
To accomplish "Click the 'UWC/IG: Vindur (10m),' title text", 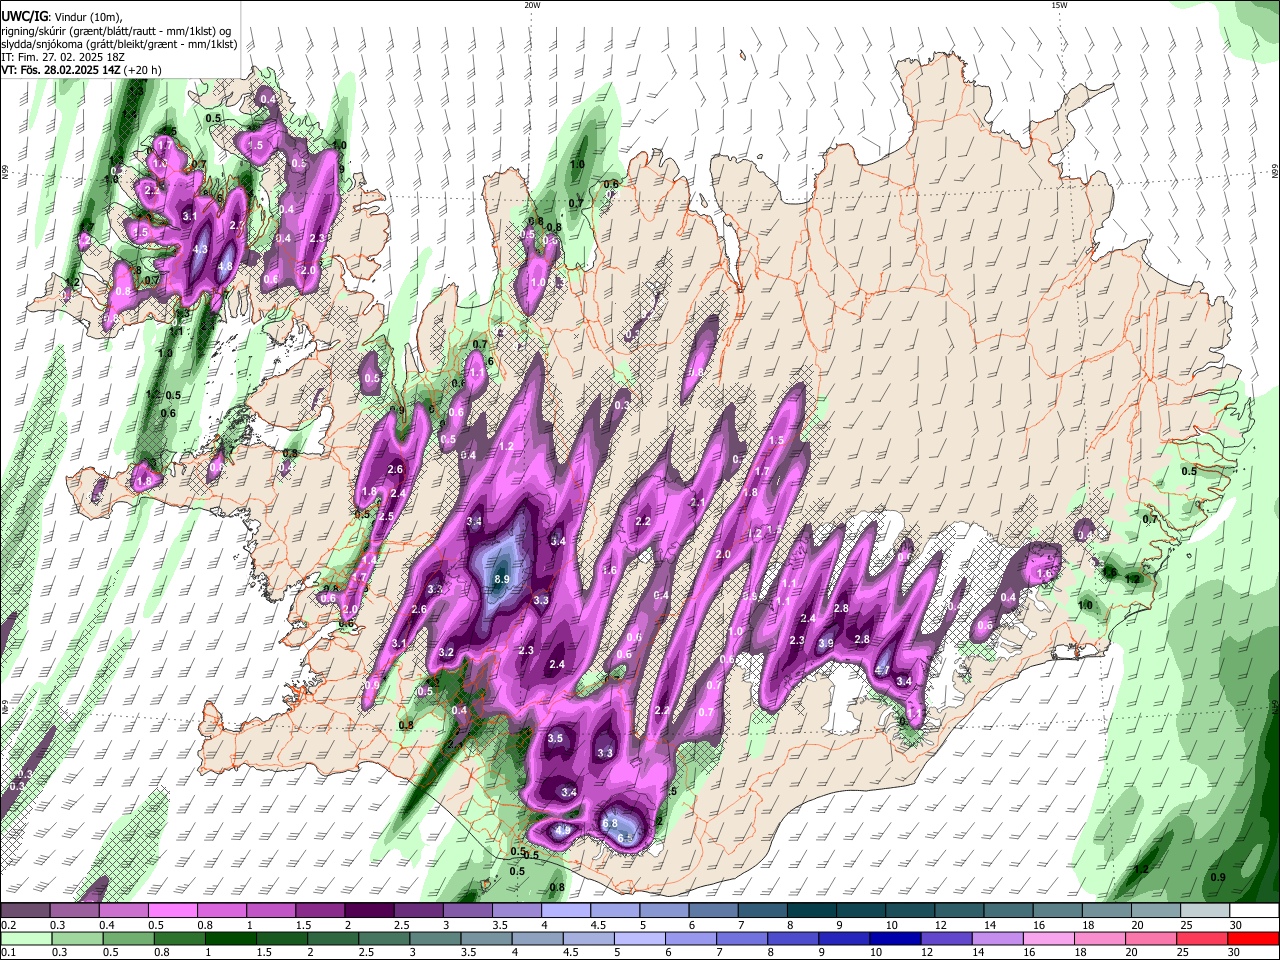I will tap(61, 17).
